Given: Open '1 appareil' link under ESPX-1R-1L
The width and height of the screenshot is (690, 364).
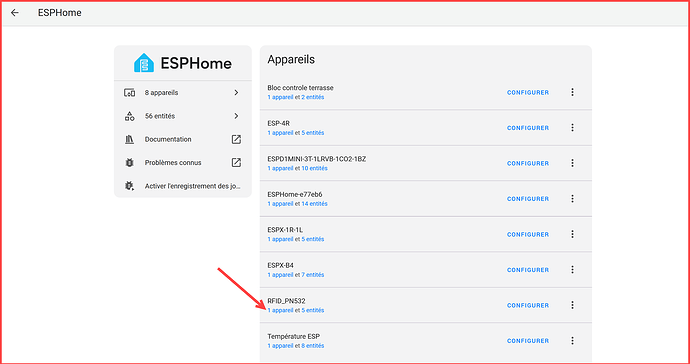Looking at the screenshot, I should click(x=280, y=239).
